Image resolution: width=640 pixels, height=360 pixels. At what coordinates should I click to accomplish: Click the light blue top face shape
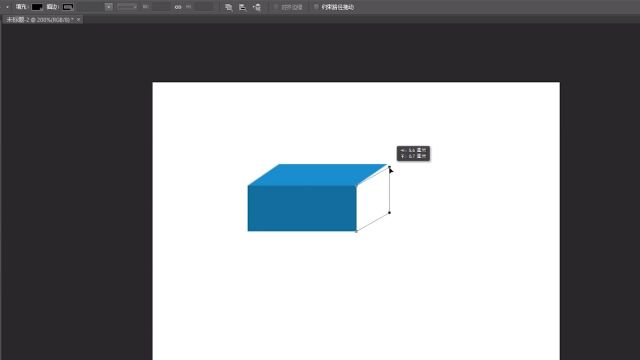(317, 175)
